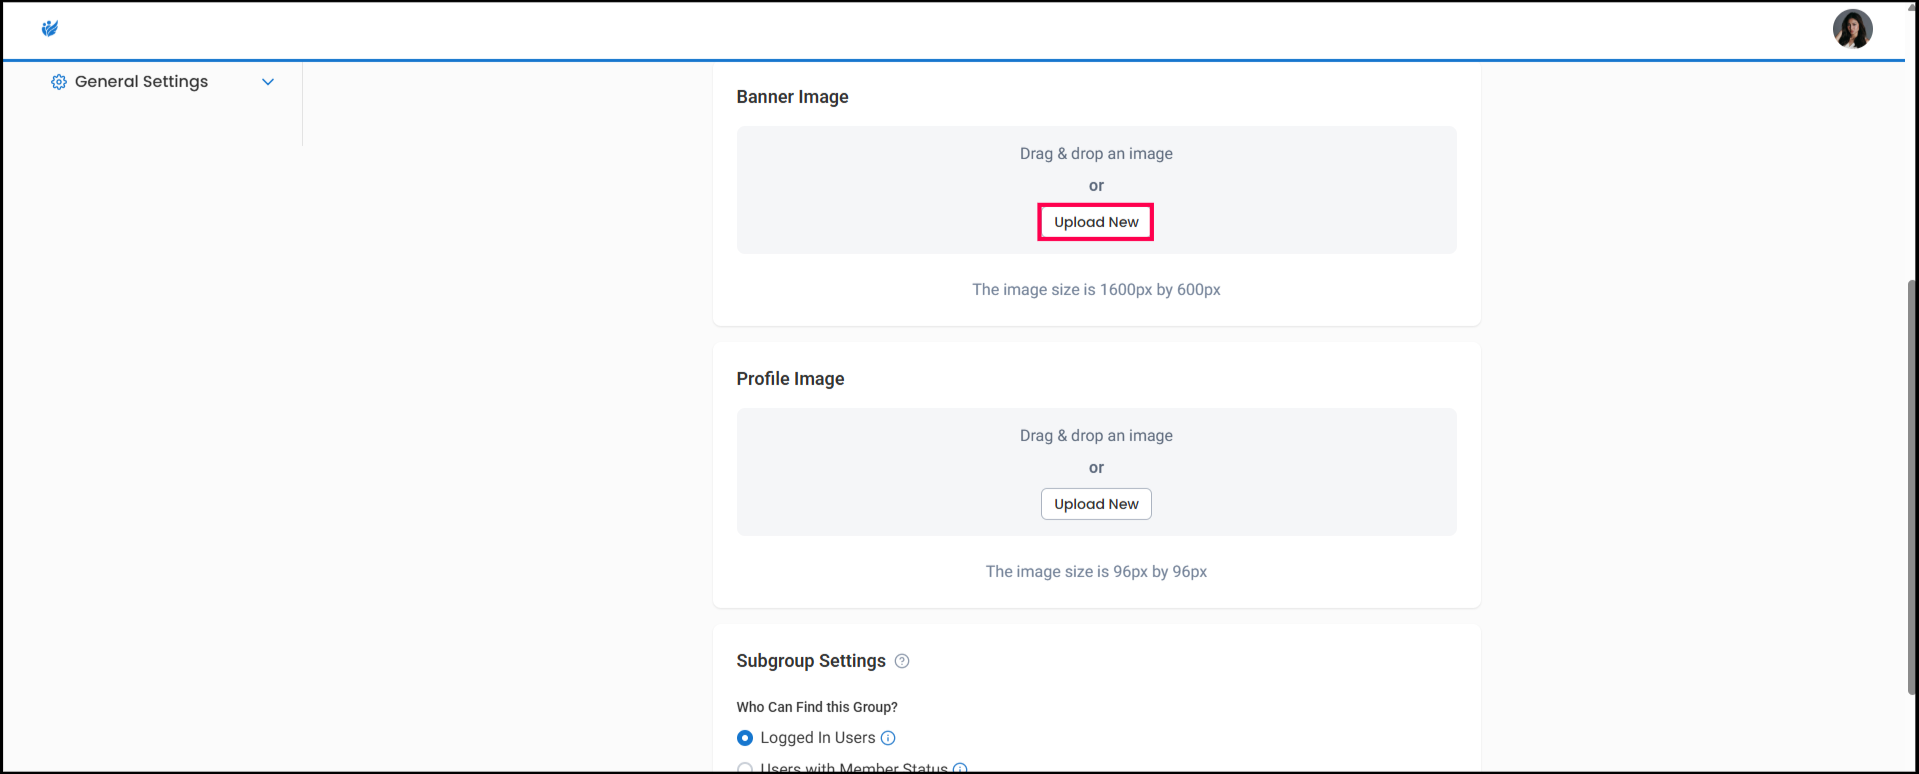Click the Profile Image drag & drop text
Screen dimensions: 1919x774
coord(1095,436)
